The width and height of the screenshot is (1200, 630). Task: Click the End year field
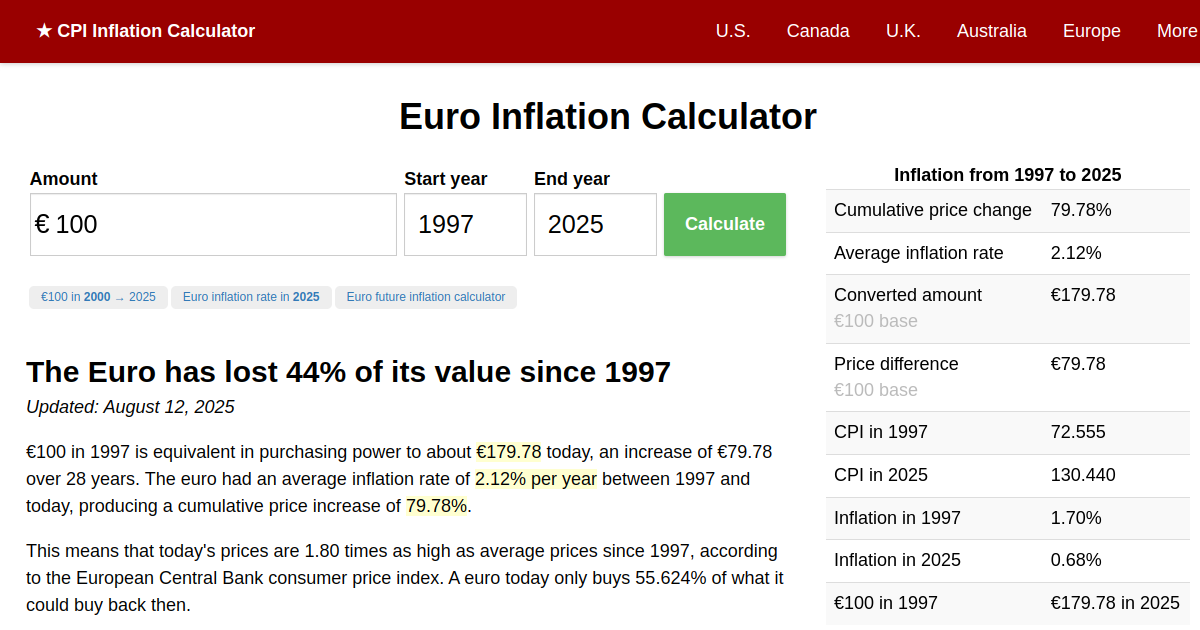(x=595, y=224)
